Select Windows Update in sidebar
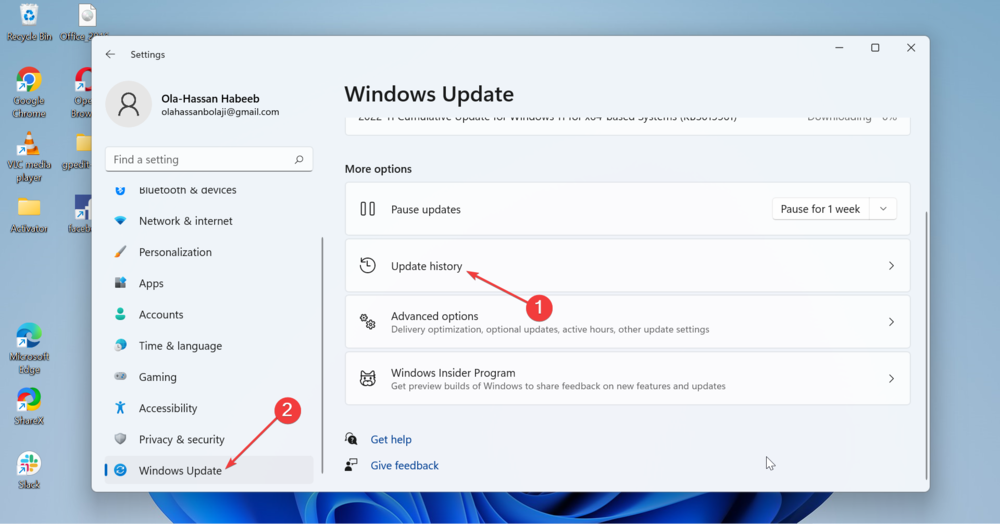This screenshot has width=1000, height=524. 209,470
